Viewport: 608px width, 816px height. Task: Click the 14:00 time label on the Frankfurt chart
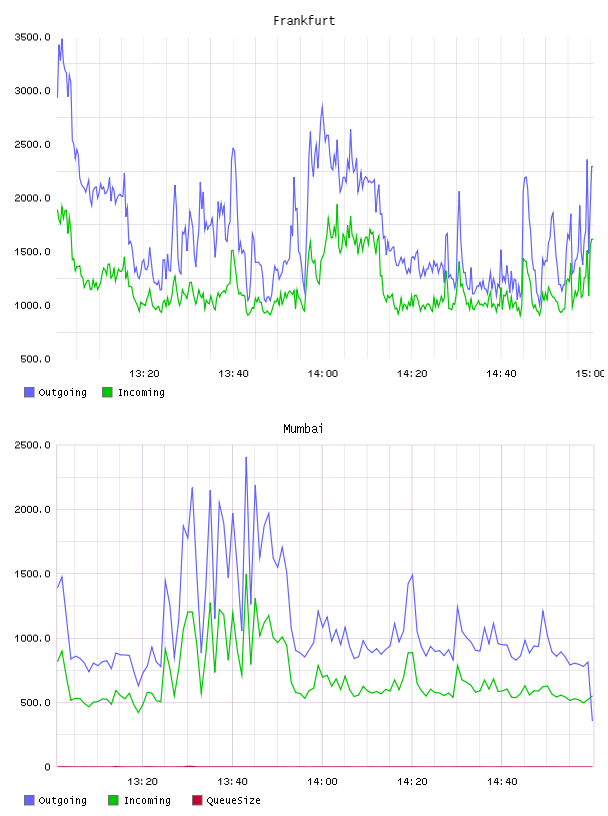(x=323, y=374)
